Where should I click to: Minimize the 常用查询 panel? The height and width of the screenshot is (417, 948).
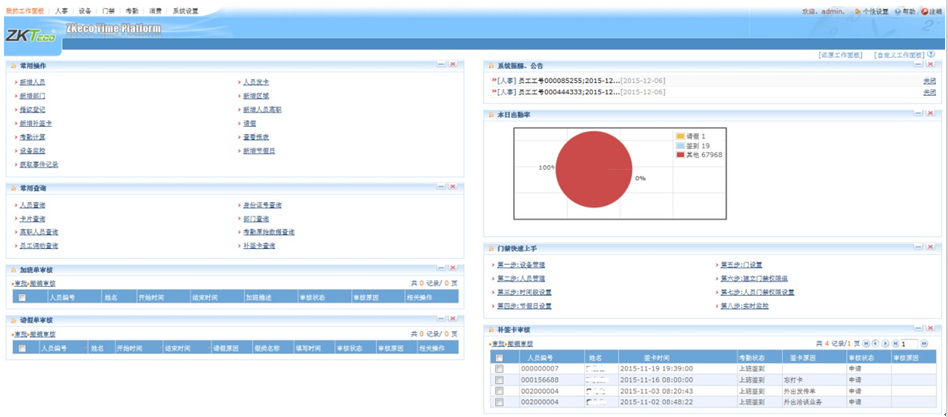pyautogui.click(x=441, y=187)
